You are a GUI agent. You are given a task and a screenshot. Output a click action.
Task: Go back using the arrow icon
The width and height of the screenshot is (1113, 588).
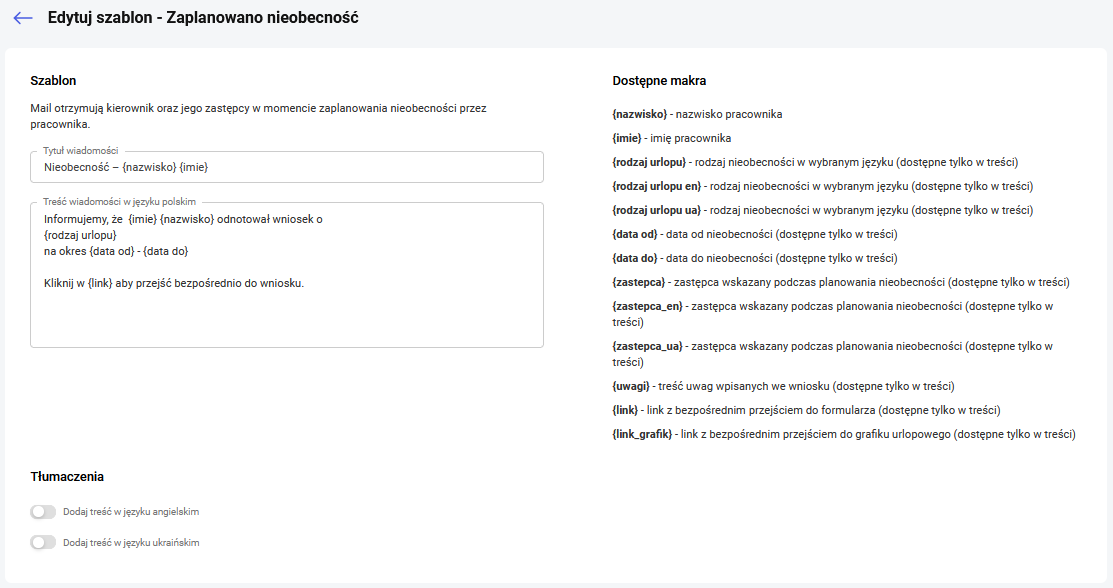pos(23,18)
